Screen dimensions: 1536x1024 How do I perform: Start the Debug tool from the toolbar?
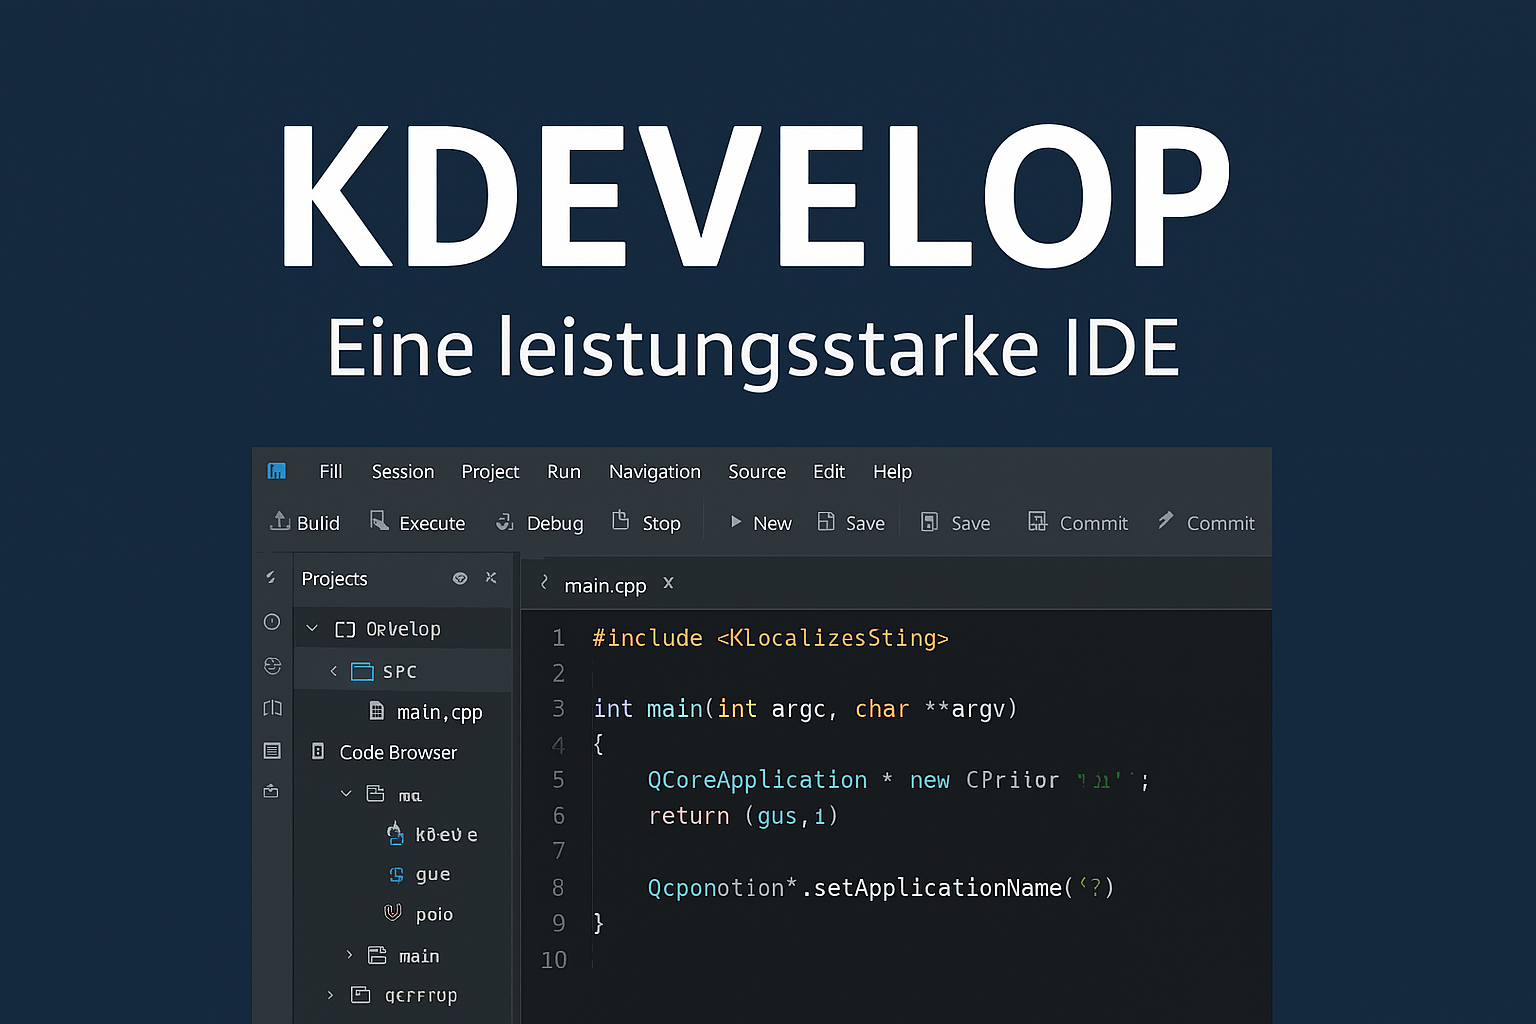(x=504, y=522)
